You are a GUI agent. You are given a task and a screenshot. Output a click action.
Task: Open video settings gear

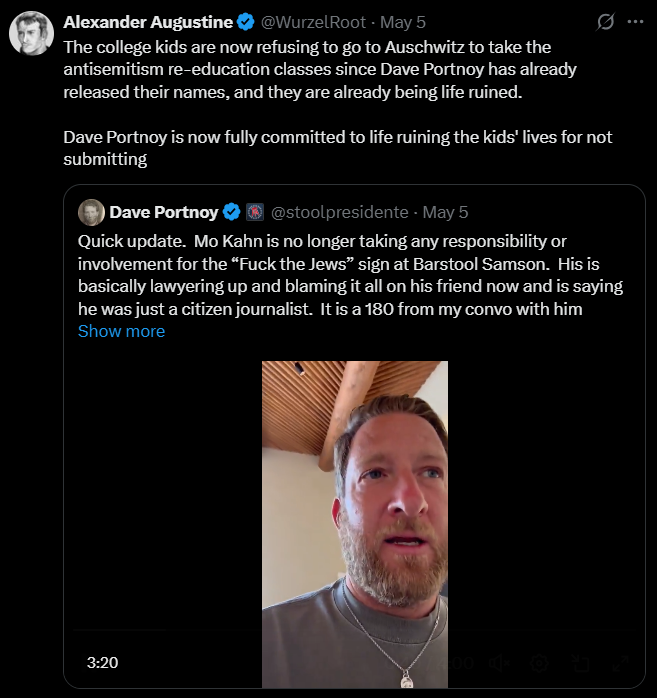tap(540, 662)
